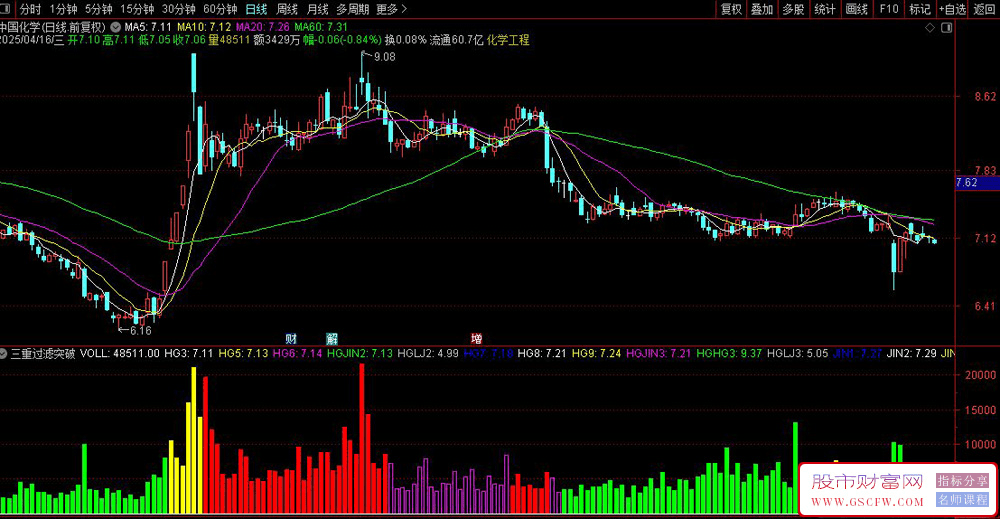The height and width of the screenshot is (519, 1000).
Task: Click the MA20: 7.26 indicator label
Action: (x=263, y=27)
